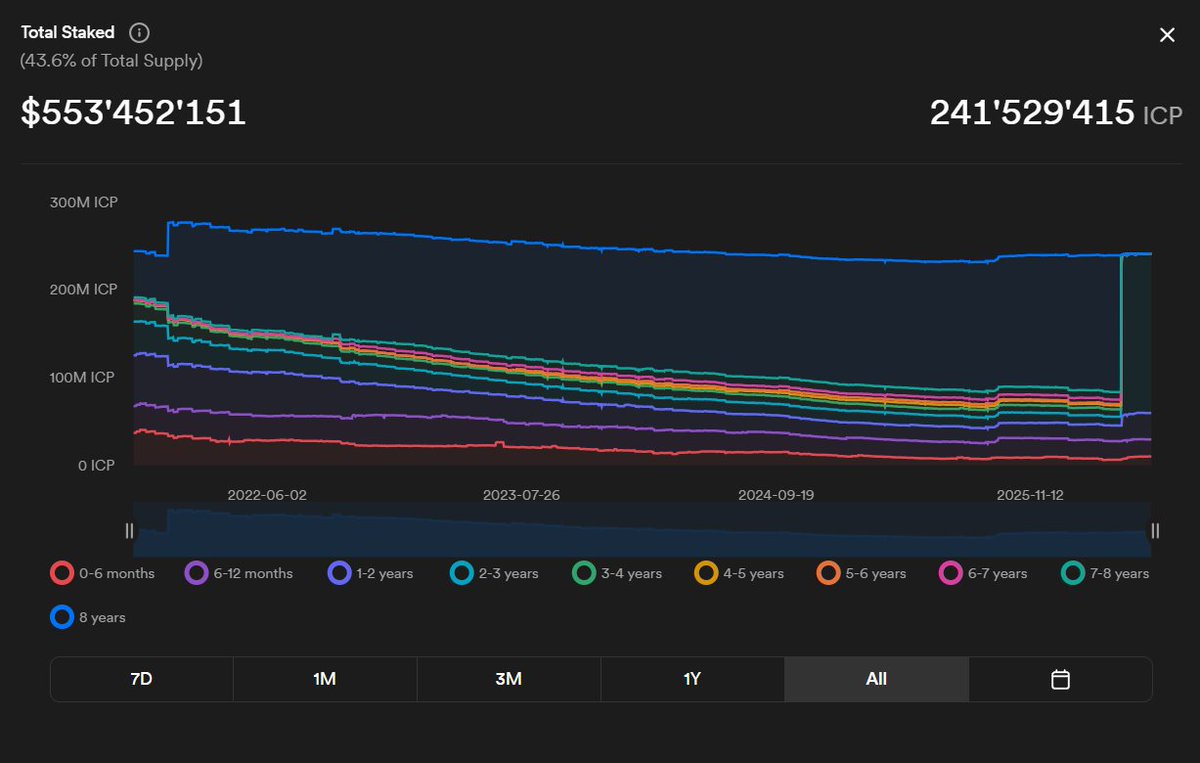Screen dimensions: 1200x763
Task: Open the custom date range calendar
Action: click(x=1061, y=679)
